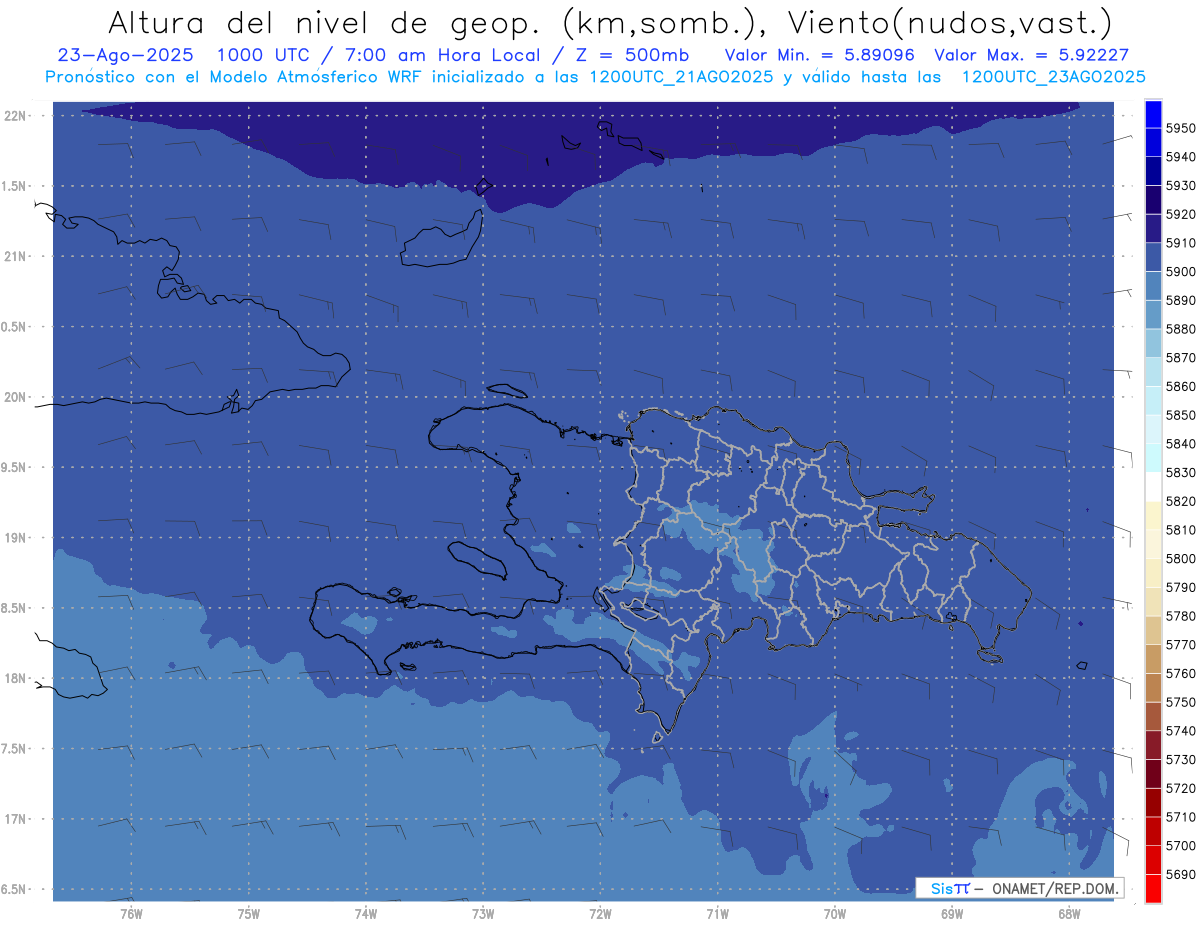Image resolution: width=1200 pixels, height=927 pixels.
Task: Click the 75W longitude axis label
Action: [249, 913]
